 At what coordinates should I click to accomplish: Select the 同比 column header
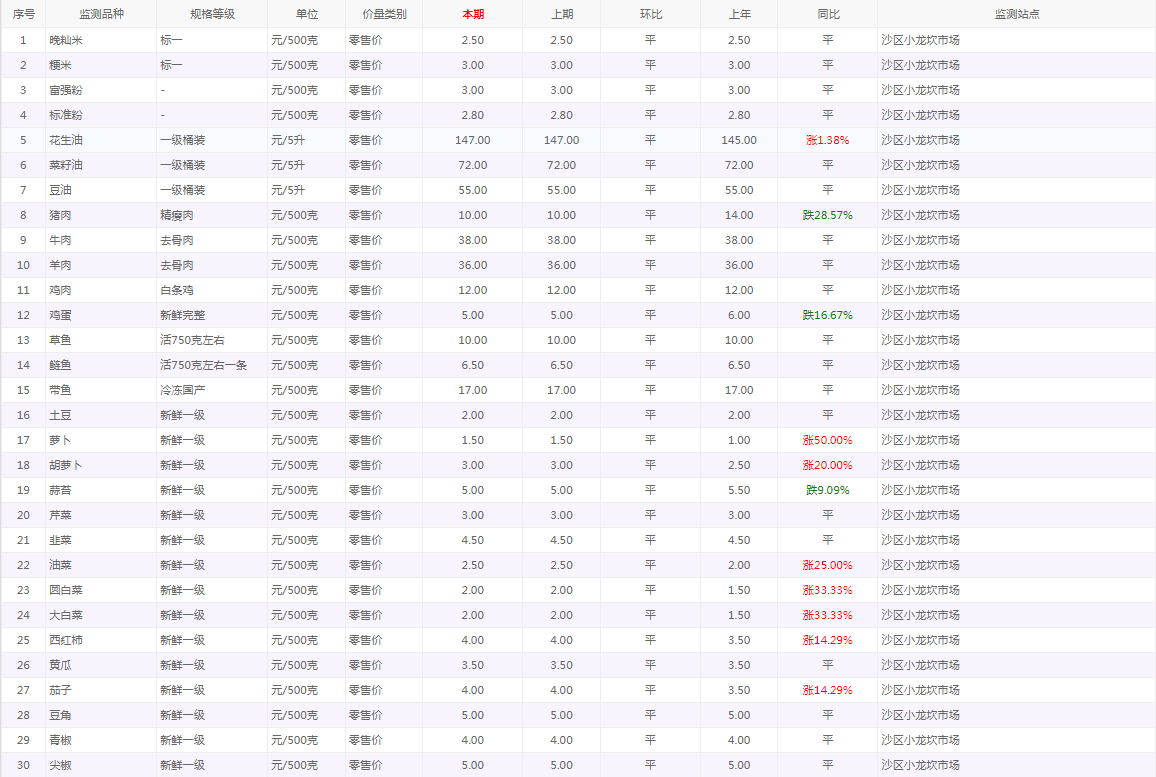click(827, 14)
